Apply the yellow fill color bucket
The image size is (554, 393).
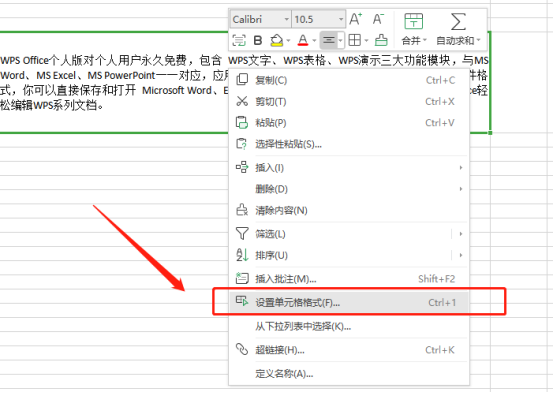pyautogui.click(x=277, y=40)
